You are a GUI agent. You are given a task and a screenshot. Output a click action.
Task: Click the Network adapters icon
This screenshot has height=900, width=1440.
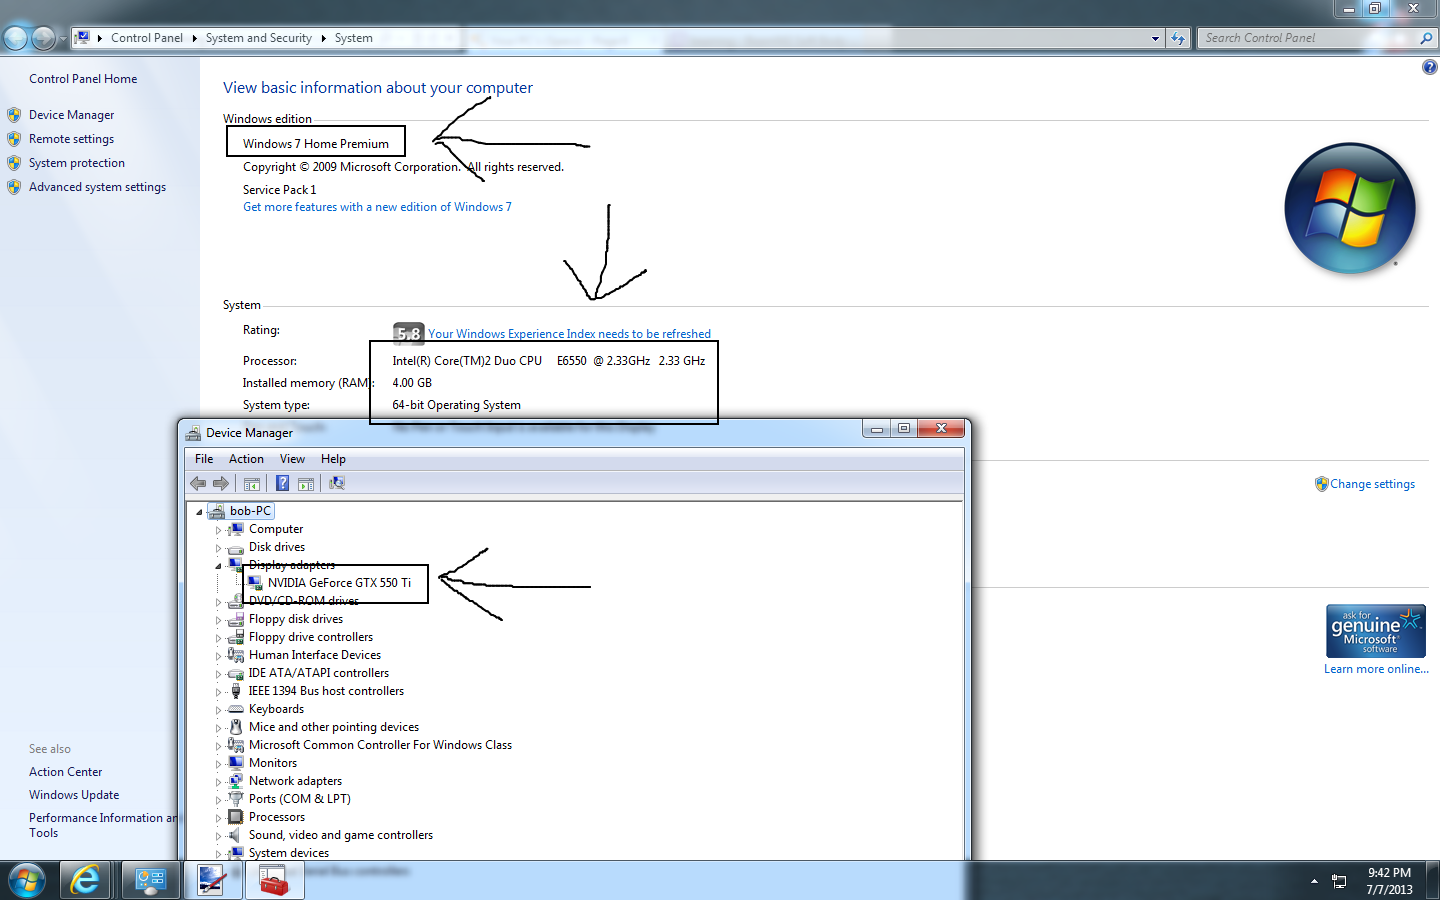tap(236, 781)
